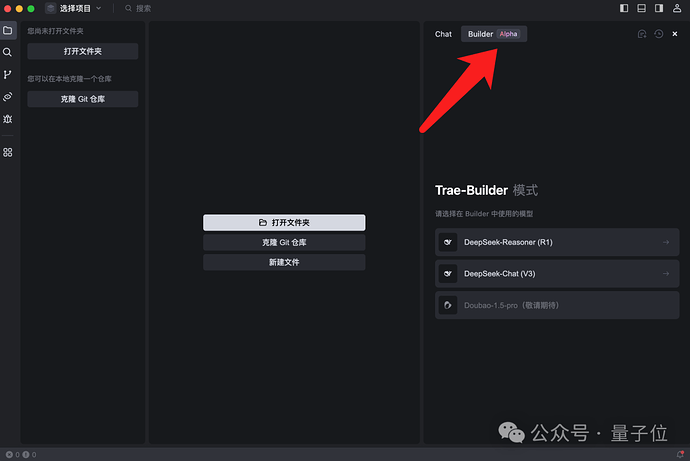The height and width of the screenshot is (461, 690).
Task: Select the DeepSeek-Reasoner (R1) model
Action: 557,242
